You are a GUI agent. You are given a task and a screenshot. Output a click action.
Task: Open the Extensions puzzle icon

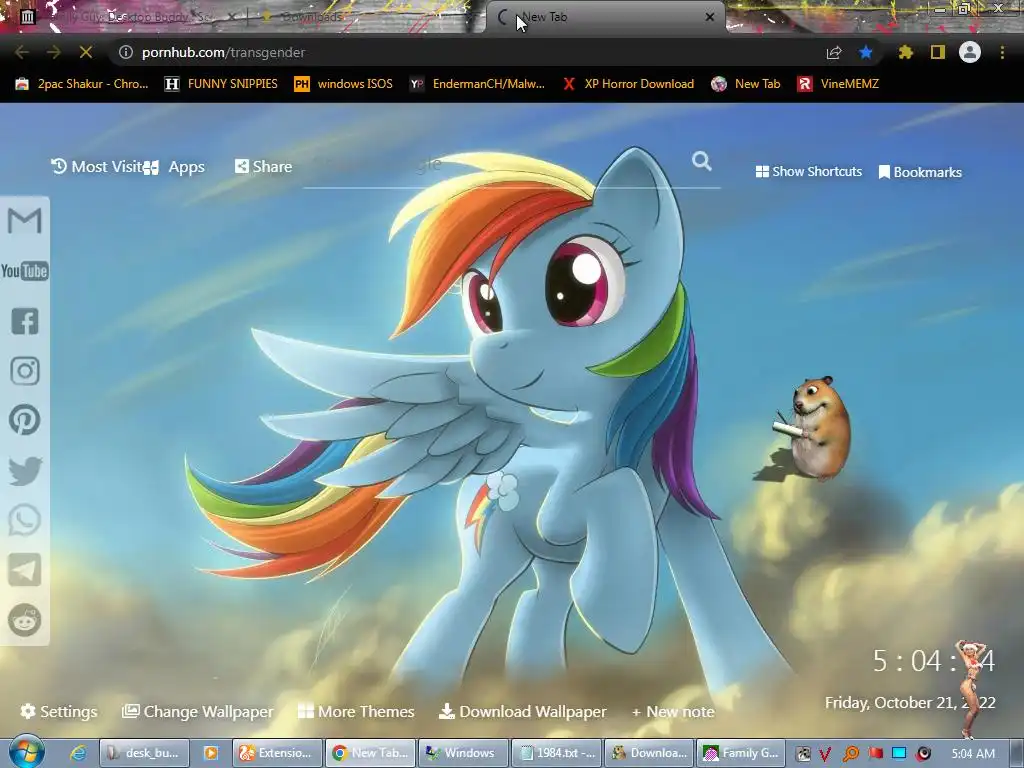point(906,52)
